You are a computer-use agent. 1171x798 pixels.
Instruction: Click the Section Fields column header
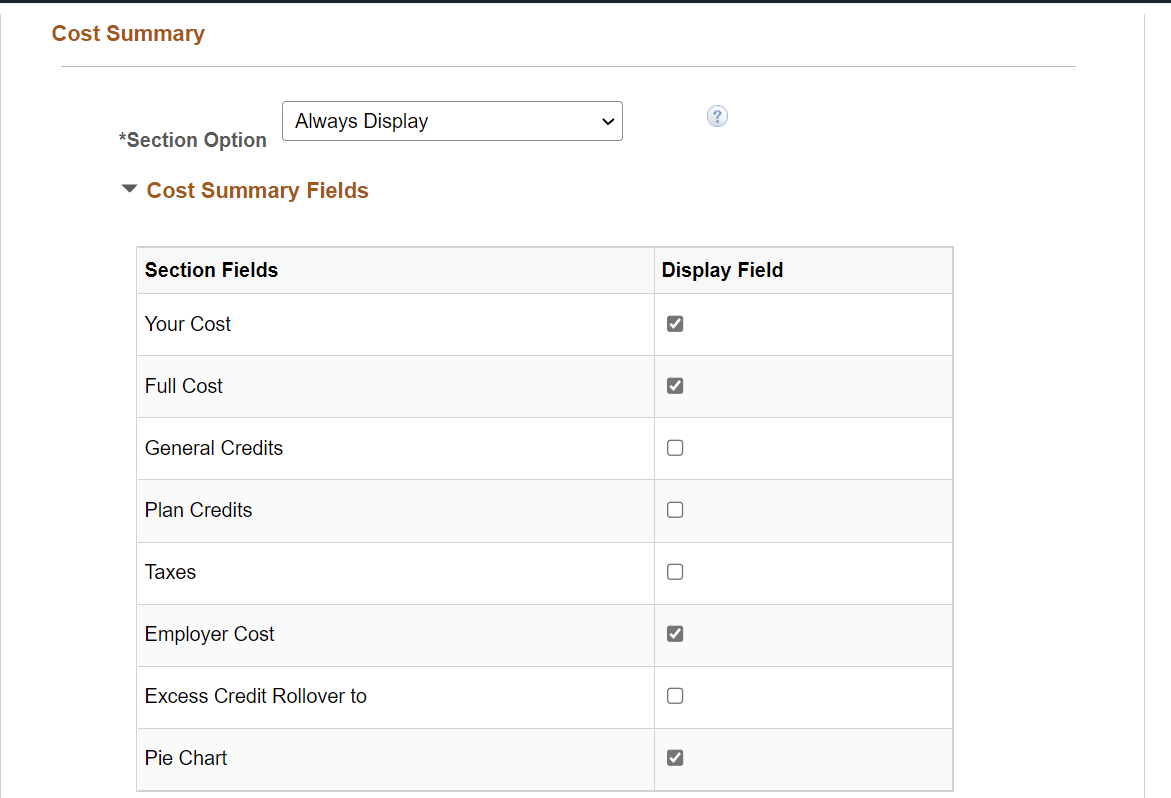211,270
